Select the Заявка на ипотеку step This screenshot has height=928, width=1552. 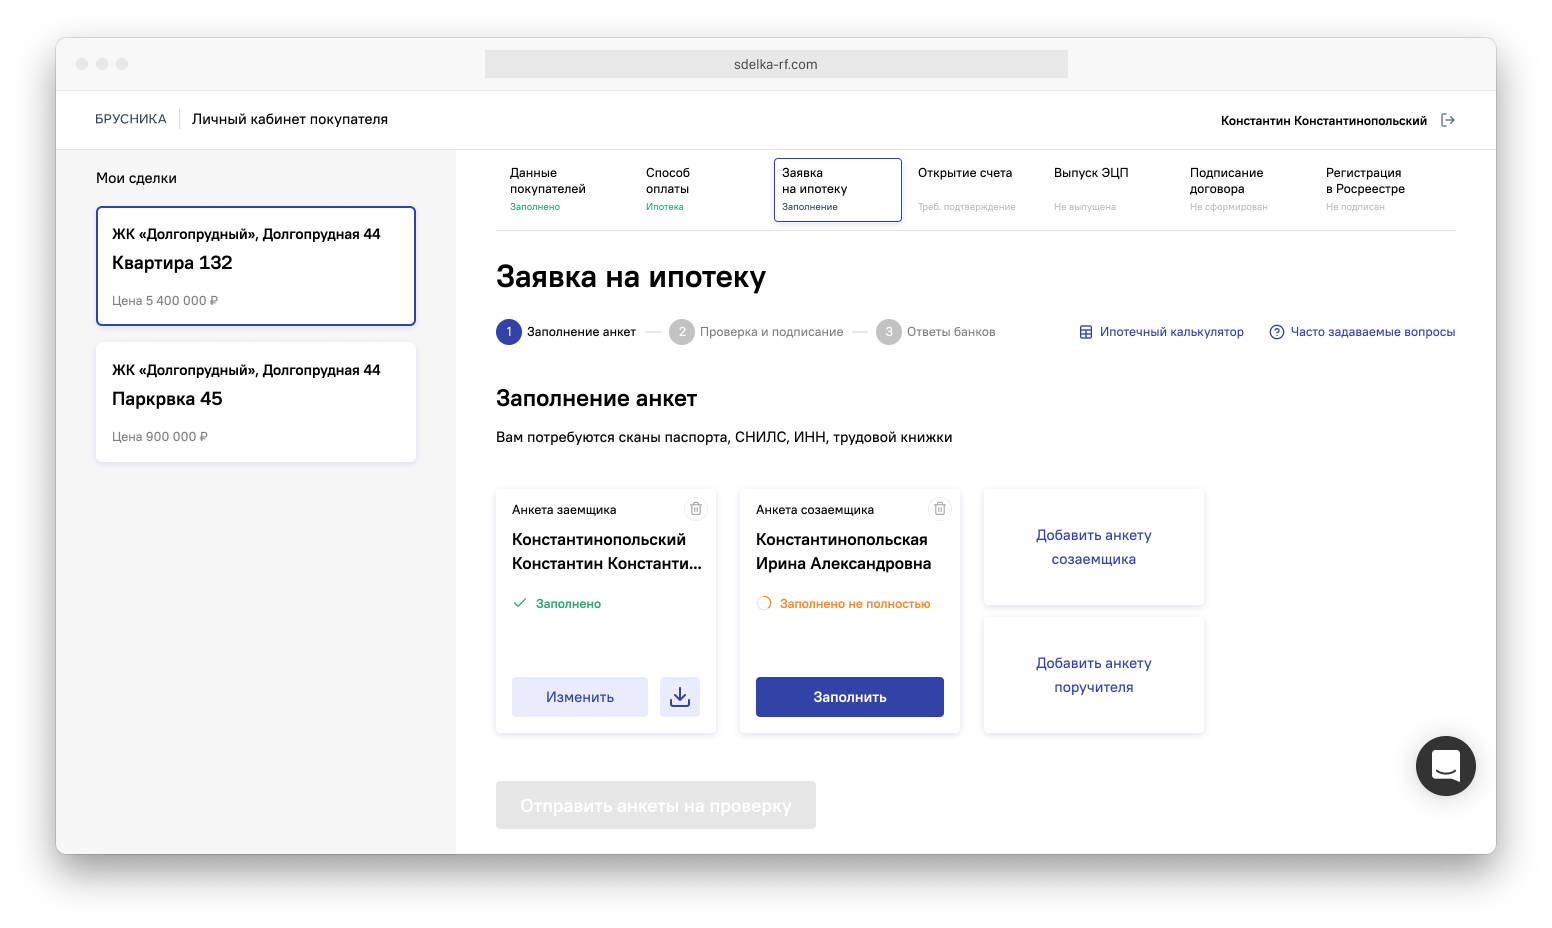pyautogui.click(x=838, y=190)
